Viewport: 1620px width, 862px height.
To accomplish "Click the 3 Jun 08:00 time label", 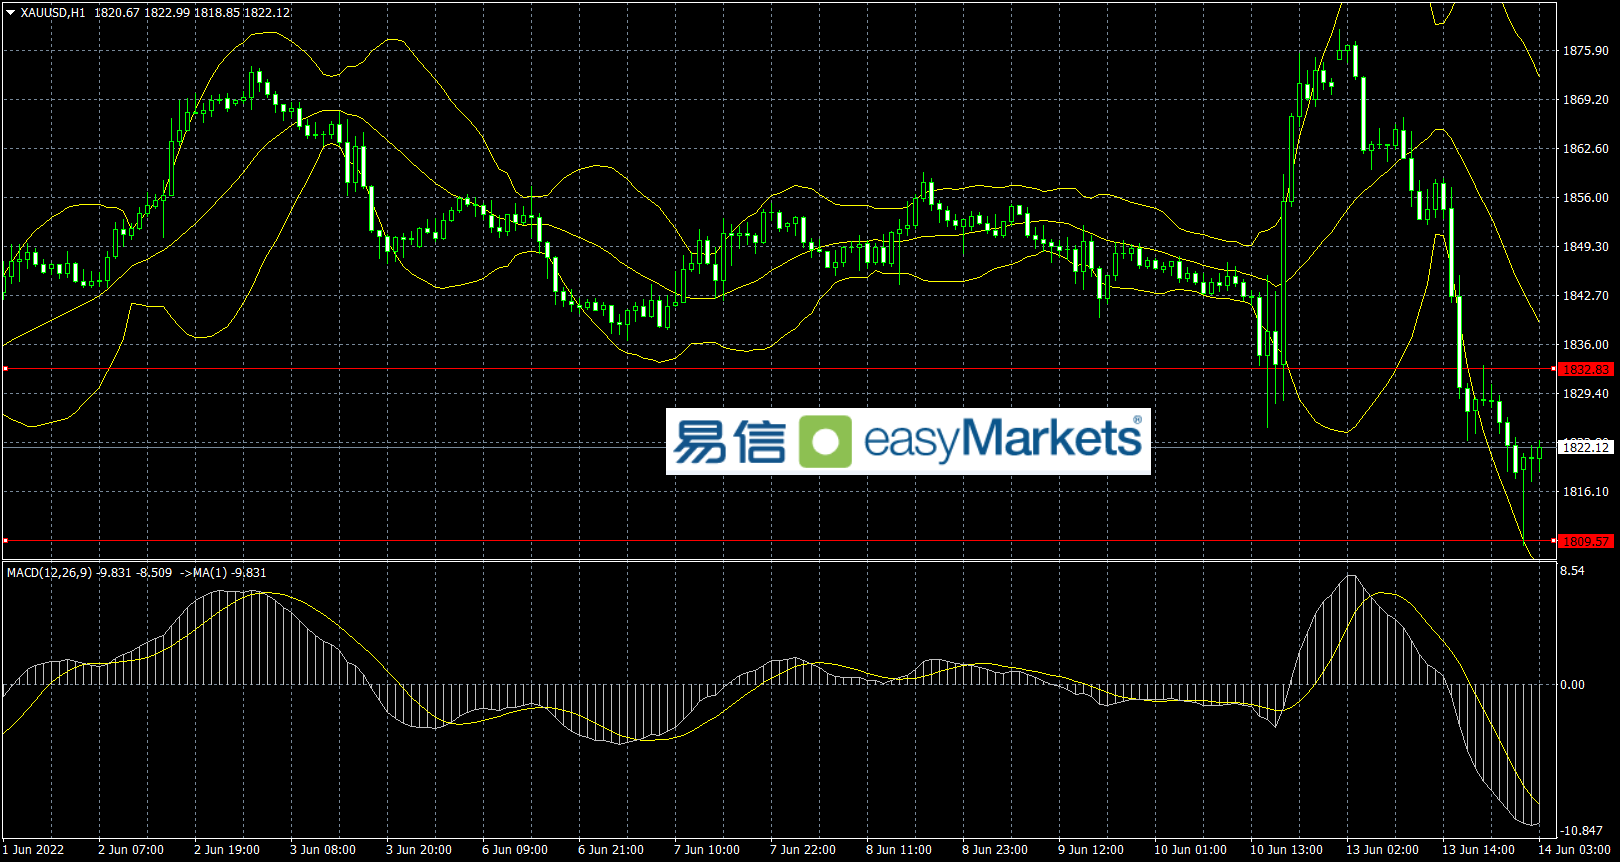I will pyautogui.click(x=323, y=850).
